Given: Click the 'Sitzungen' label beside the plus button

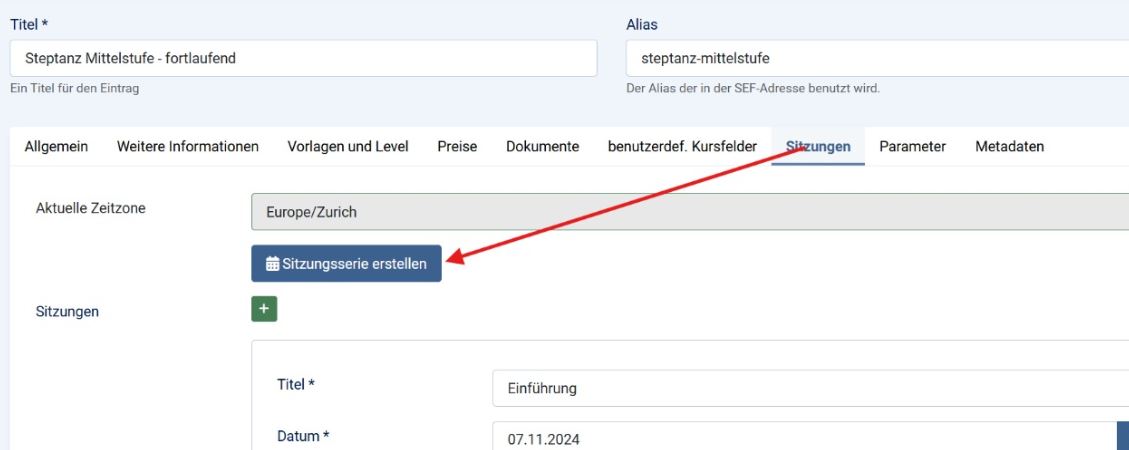Looking at the screenshot, I should click(x=68, y=312).
